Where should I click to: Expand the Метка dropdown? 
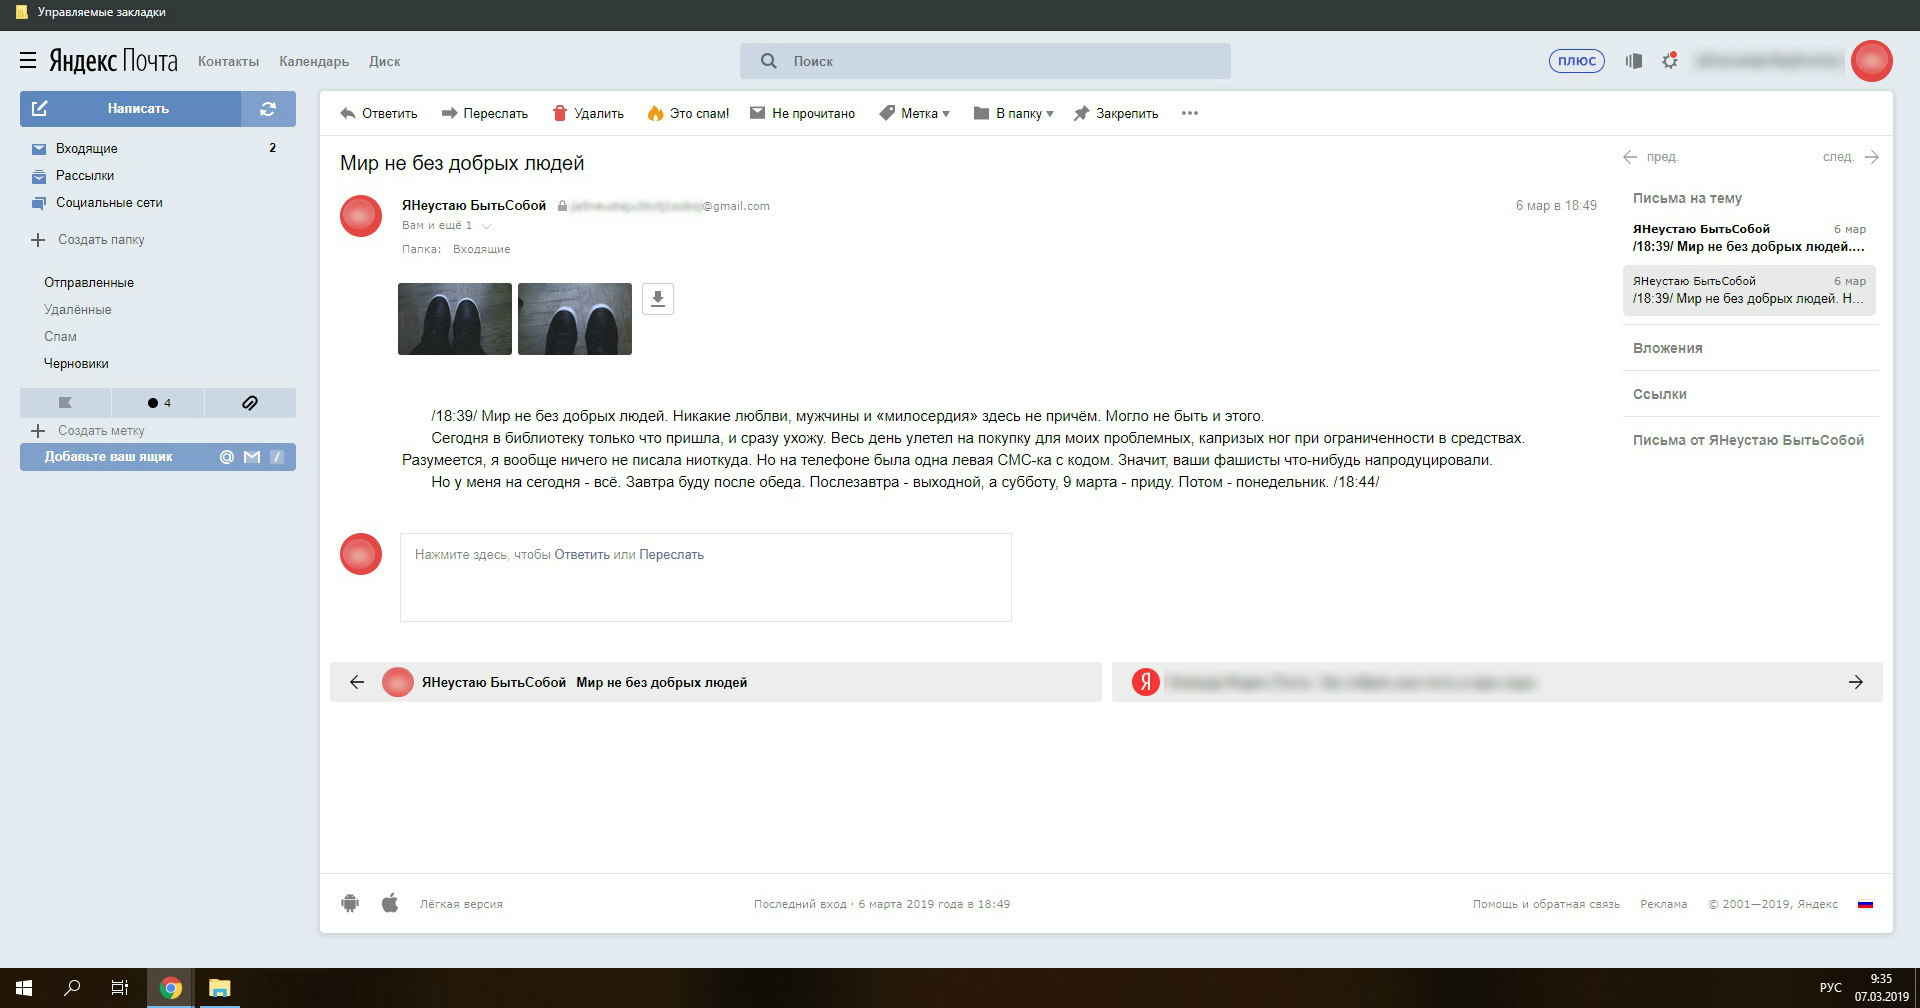[914, 113]
